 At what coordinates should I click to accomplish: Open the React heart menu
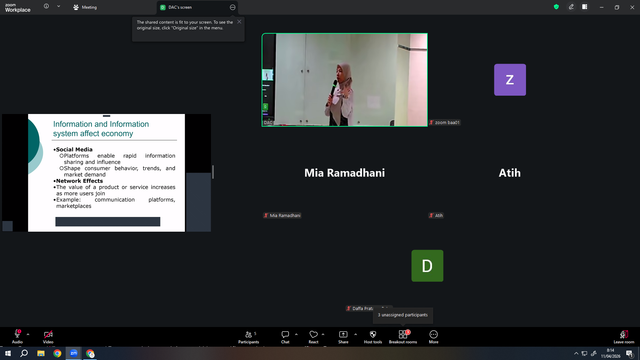[x=313, y=337]
